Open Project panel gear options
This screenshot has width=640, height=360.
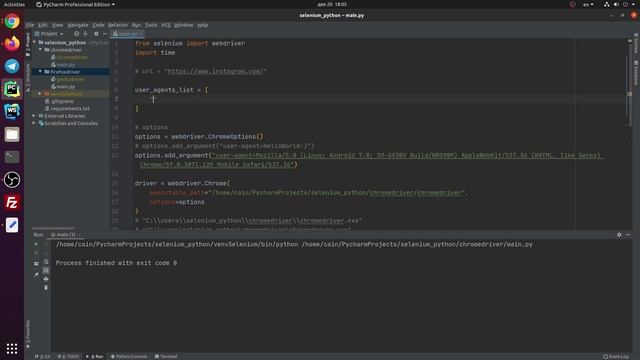coord(96,34)
